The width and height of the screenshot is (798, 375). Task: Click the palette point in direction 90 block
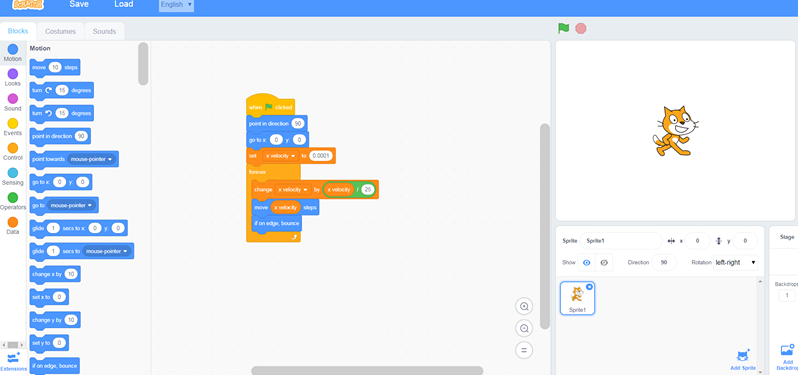coord(60,136)
